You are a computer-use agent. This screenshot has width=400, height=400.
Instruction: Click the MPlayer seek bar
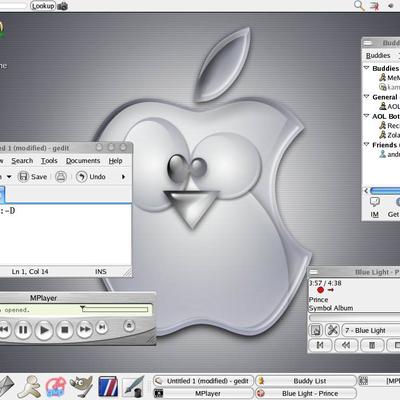click(x=115, y=309)
